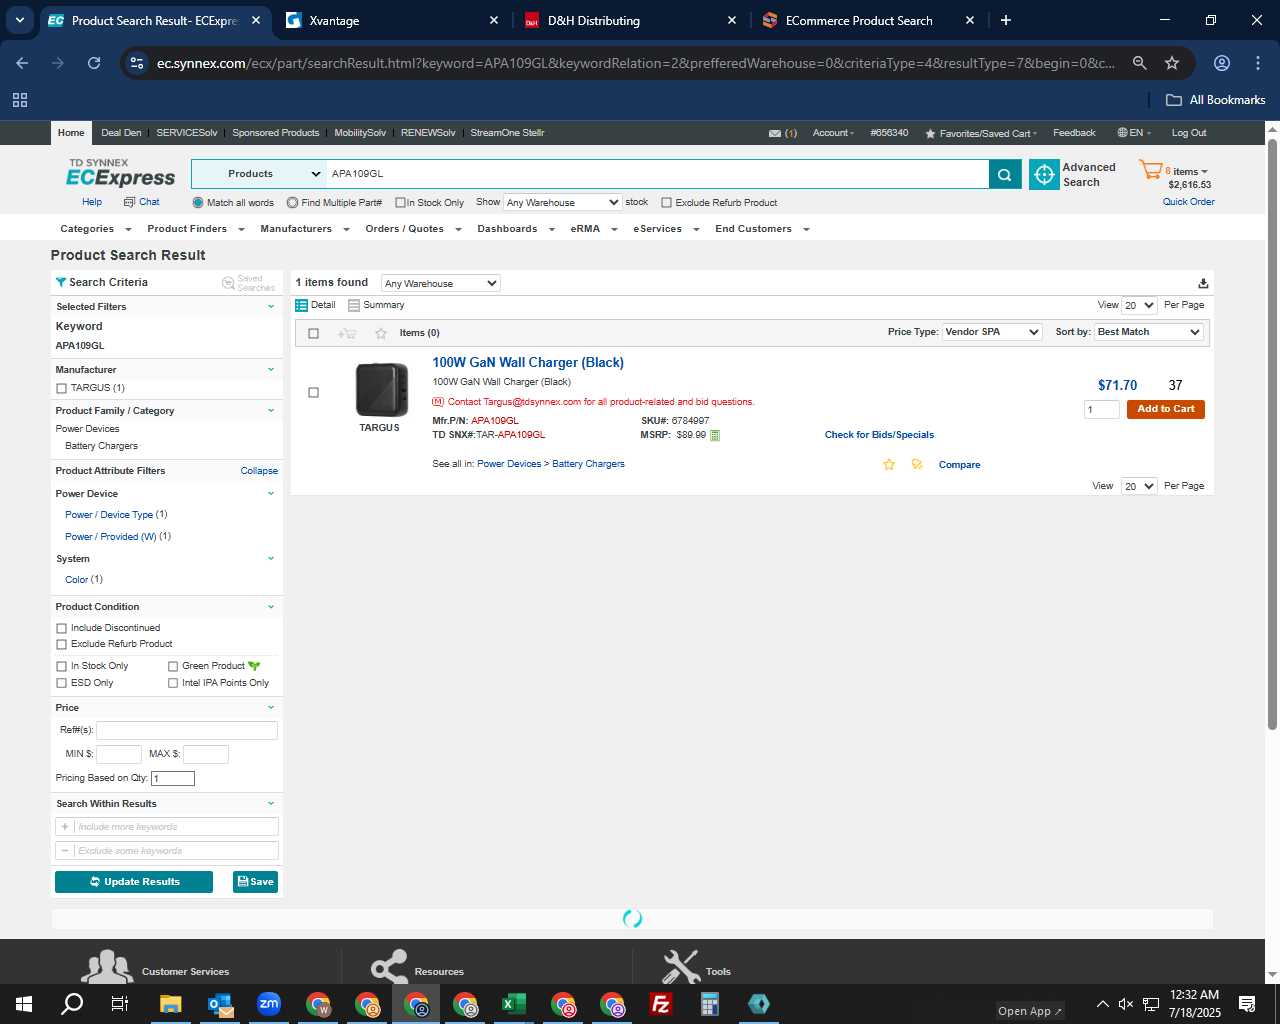Click the magnifier search button beside APA109GL

click(1004, 174)
